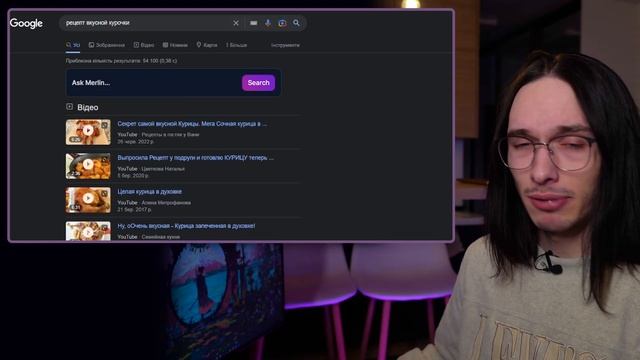The image size is (640, 360).
Task: Switch to the Відео tab
Action: pyautogui.click(x=144, y=45)
